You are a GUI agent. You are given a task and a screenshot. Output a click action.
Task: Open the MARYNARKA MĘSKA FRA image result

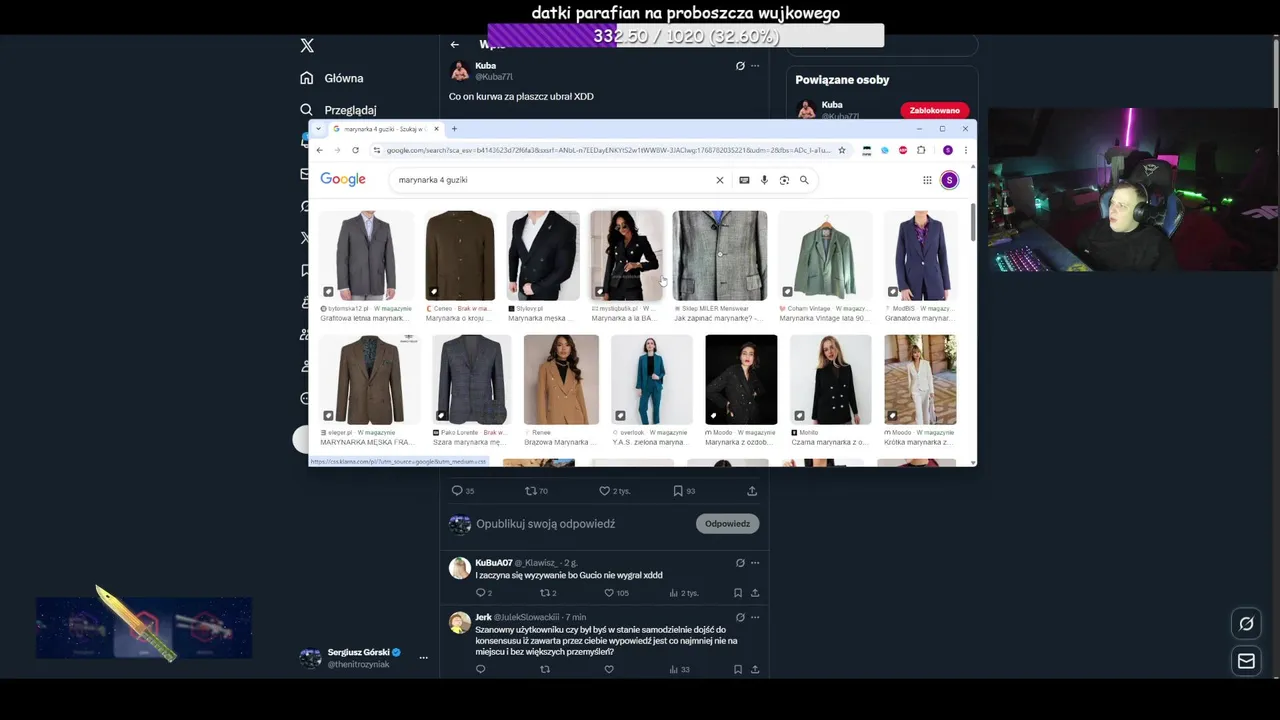[x=369, y=379]
